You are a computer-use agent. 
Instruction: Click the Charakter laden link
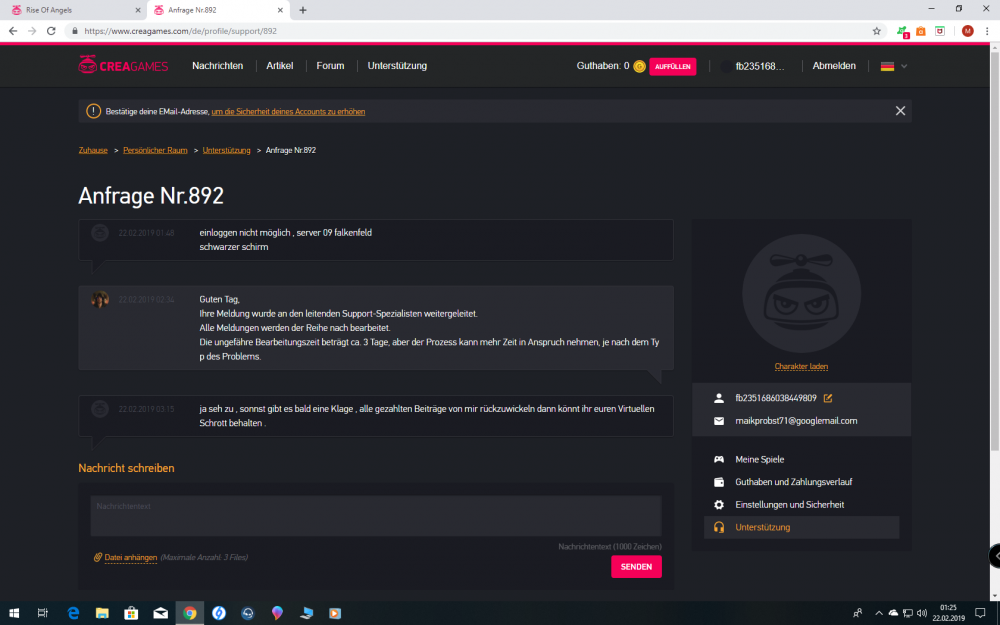[x=801, y=367]
